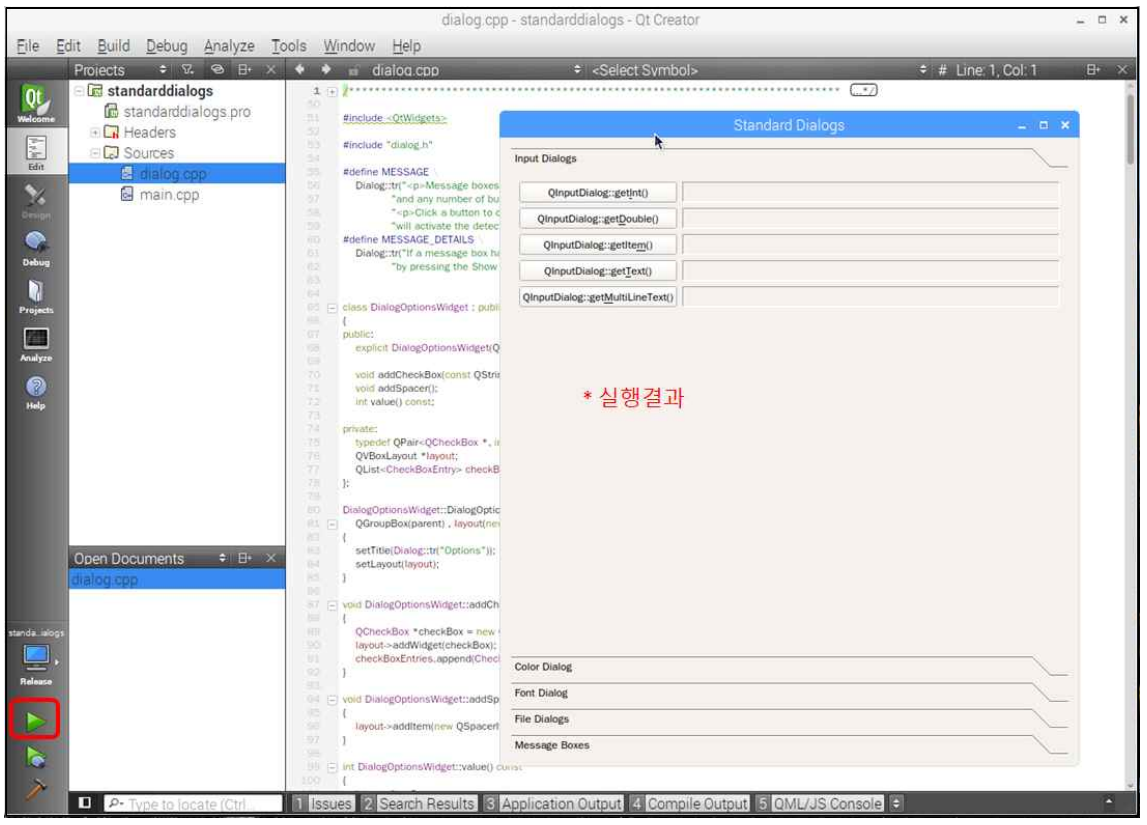
Task: Start debugging with the debug run button
Action: [34, 757]
